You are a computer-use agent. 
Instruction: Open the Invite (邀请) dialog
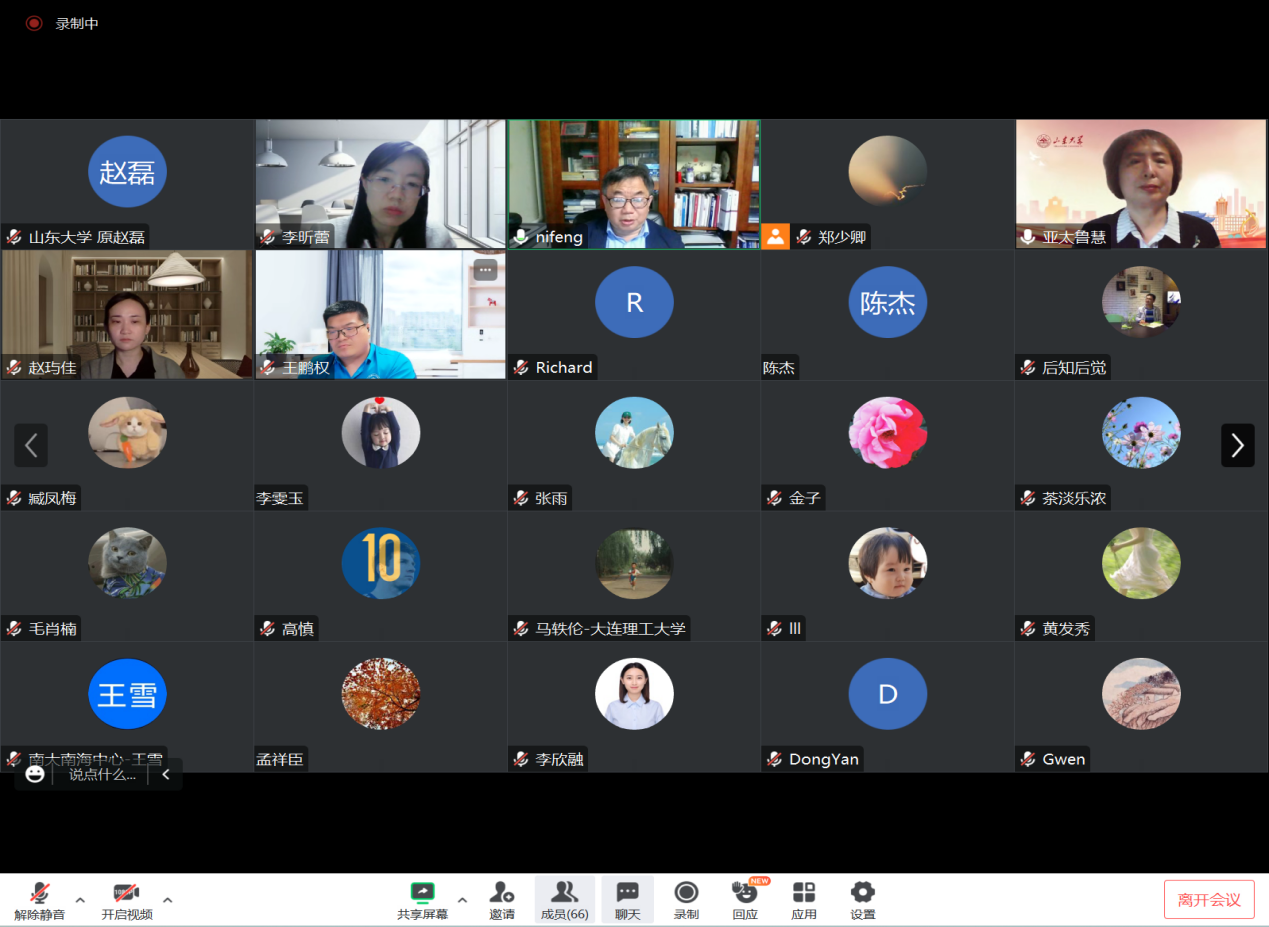[502, 892]
